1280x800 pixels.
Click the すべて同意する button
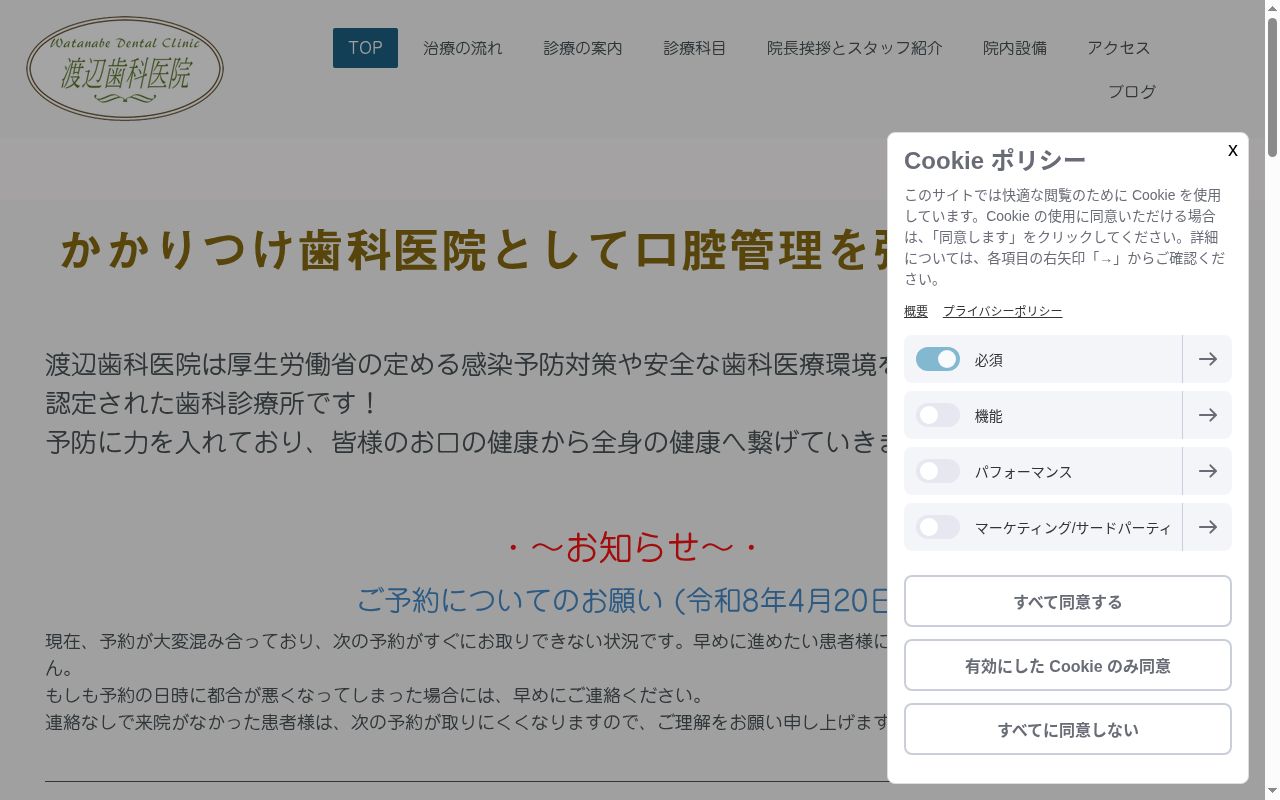[x=1068, y=601]
